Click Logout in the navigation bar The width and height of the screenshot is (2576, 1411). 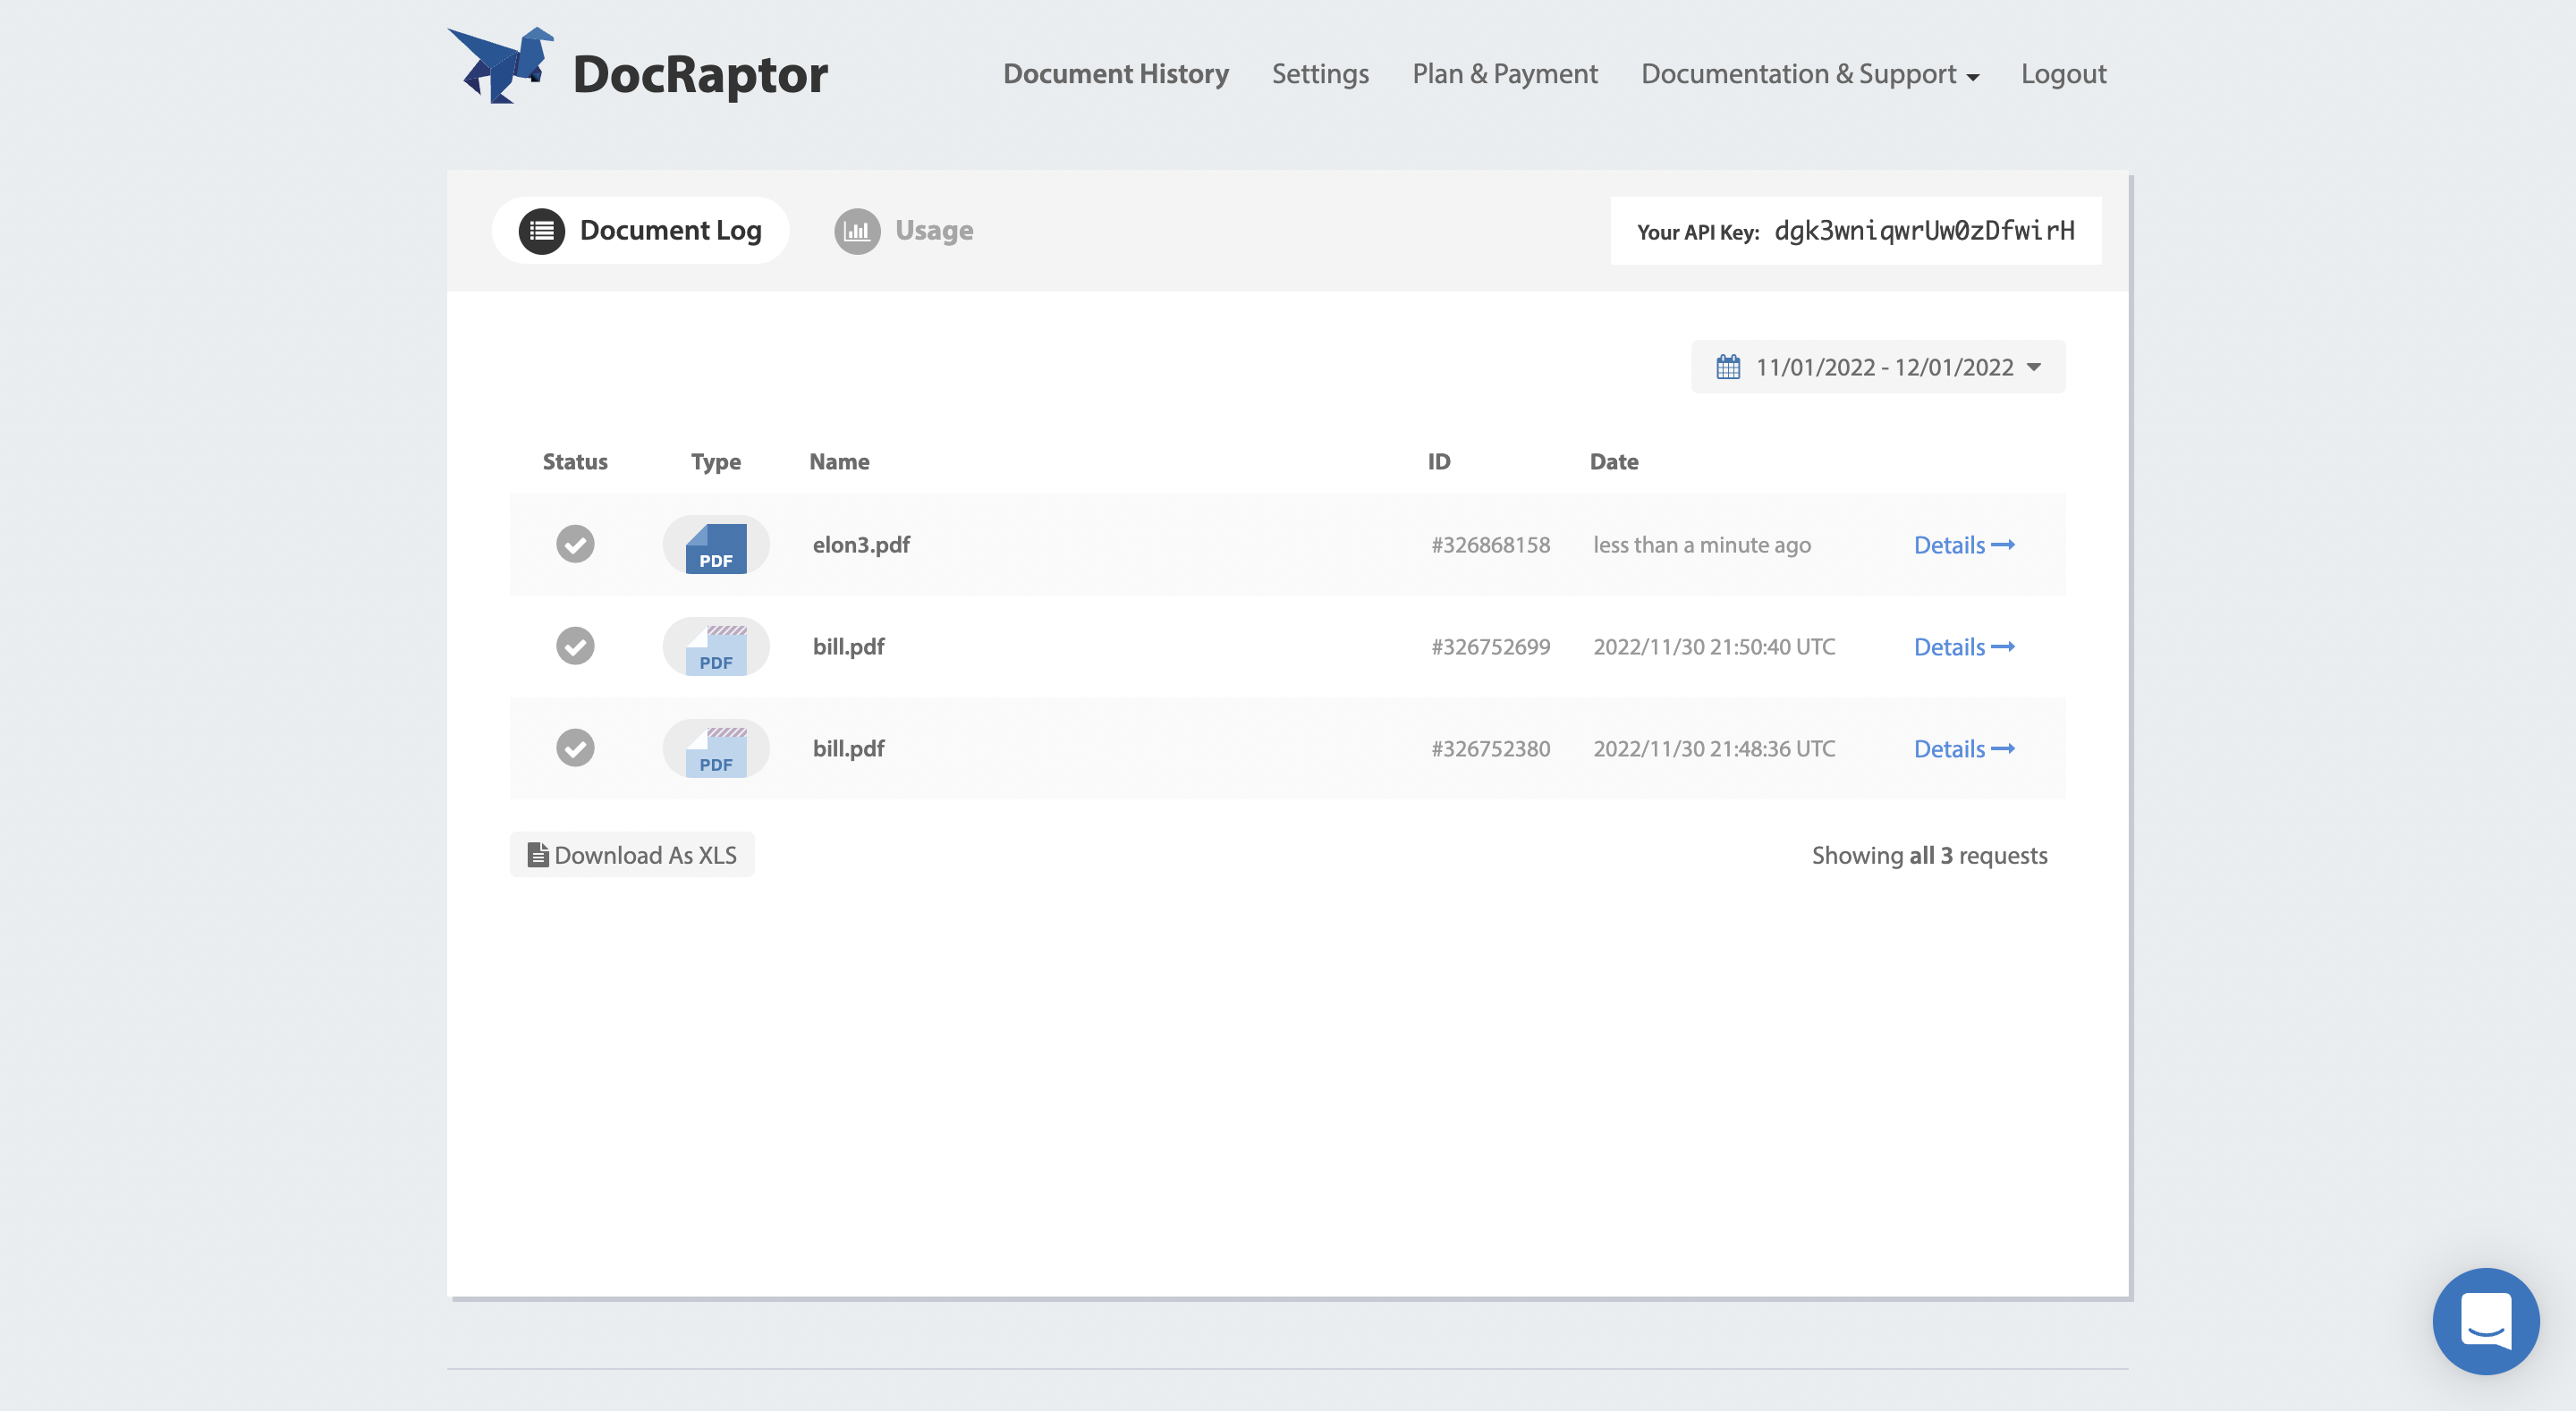(2063, 73)
